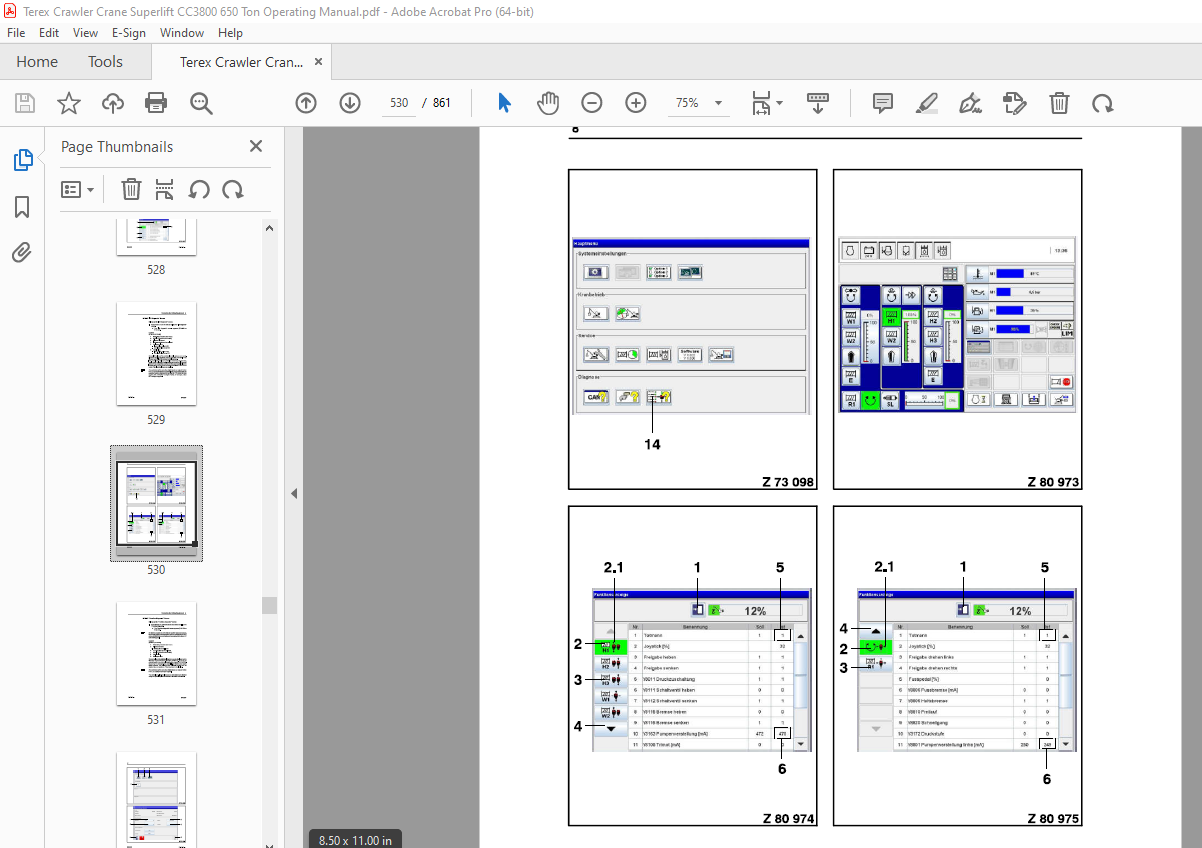Select the Terex Crawler Crane document tab
This screenshot has height=848, width=1202.
(x=241, y=62)
